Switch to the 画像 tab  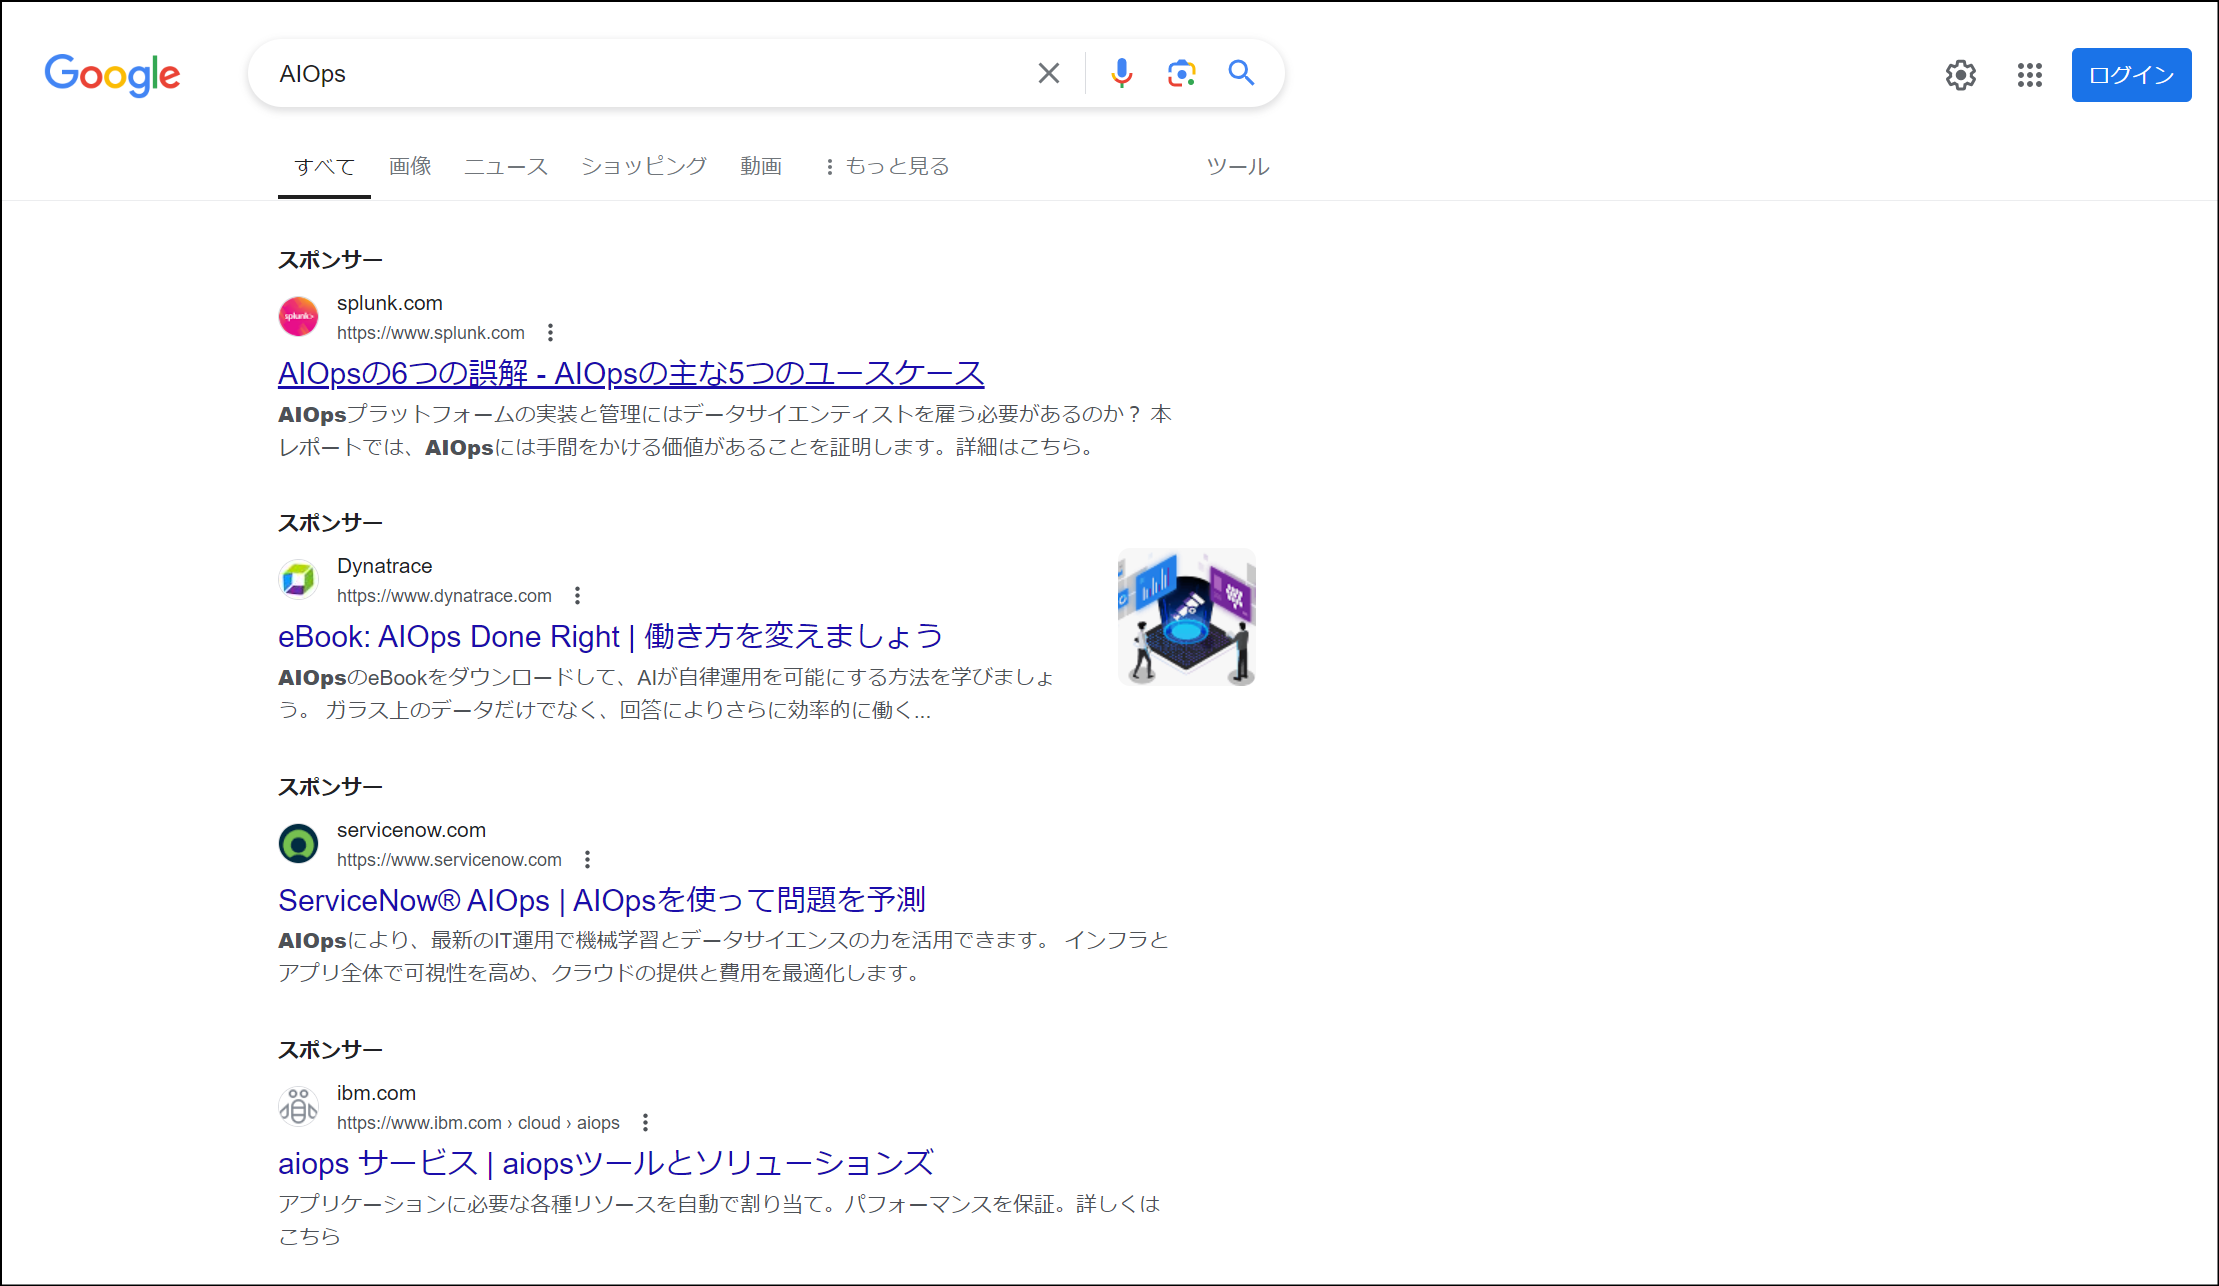[408, 166]
